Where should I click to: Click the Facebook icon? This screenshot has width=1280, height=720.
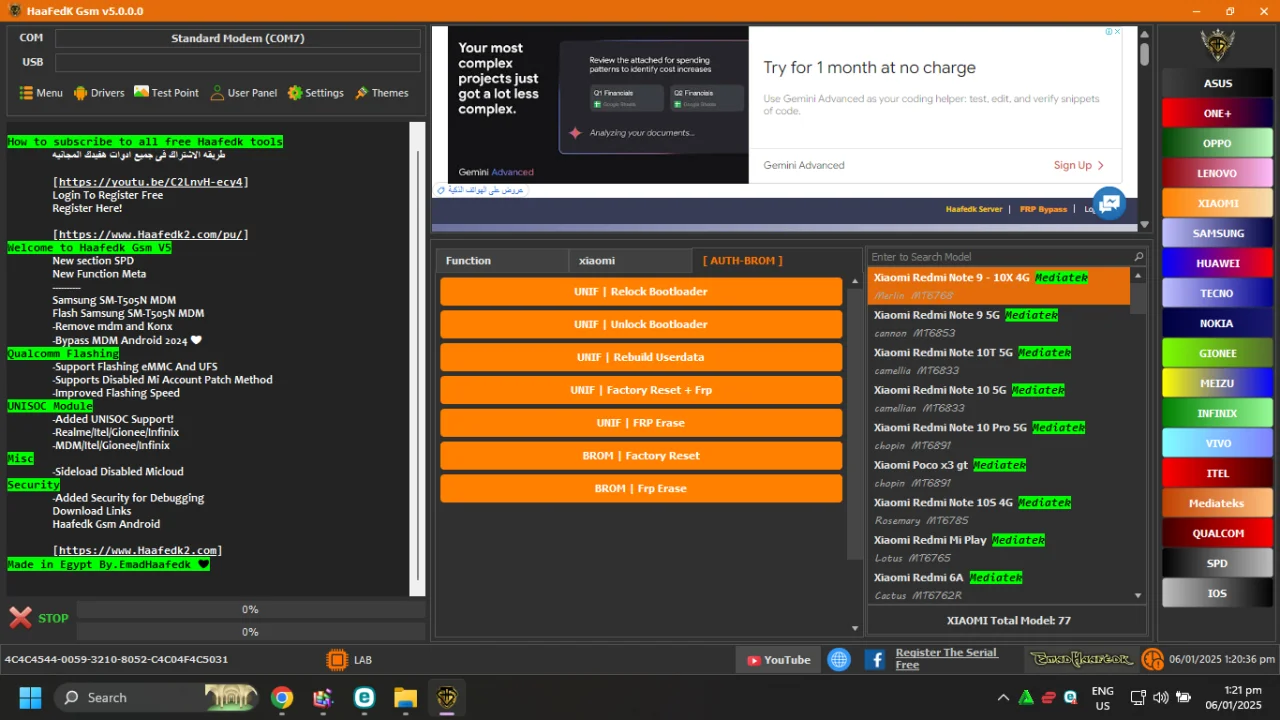click(874, 660)
